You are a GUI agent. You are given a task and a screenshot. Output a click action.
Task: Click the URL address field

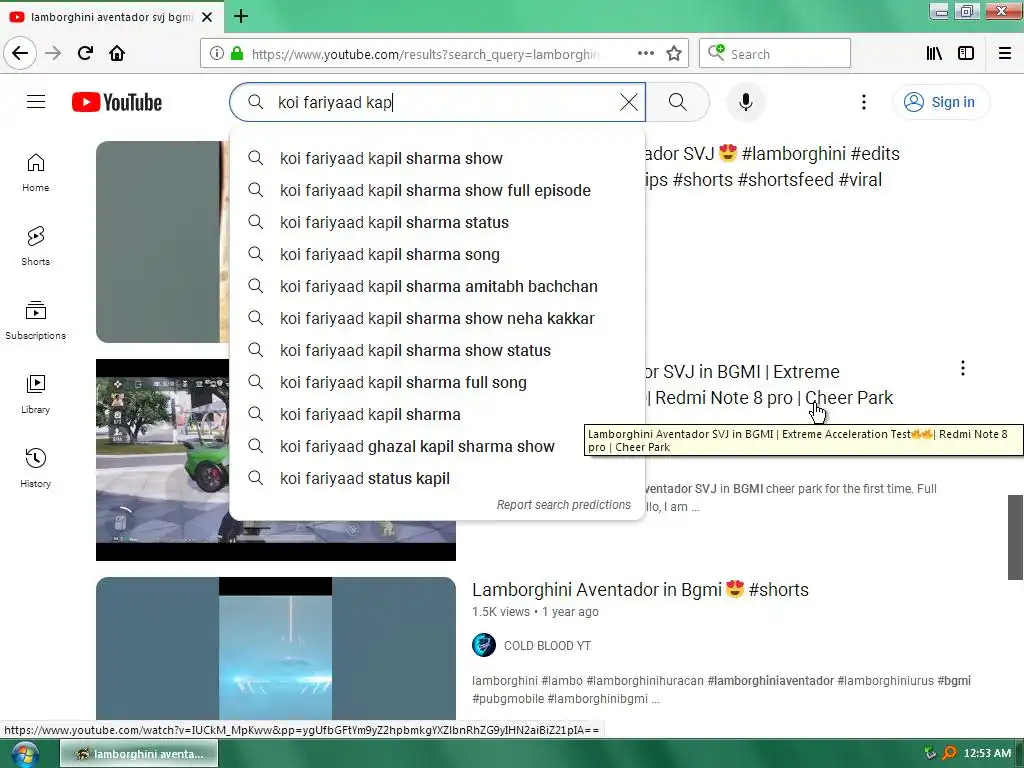pos(424,54)
